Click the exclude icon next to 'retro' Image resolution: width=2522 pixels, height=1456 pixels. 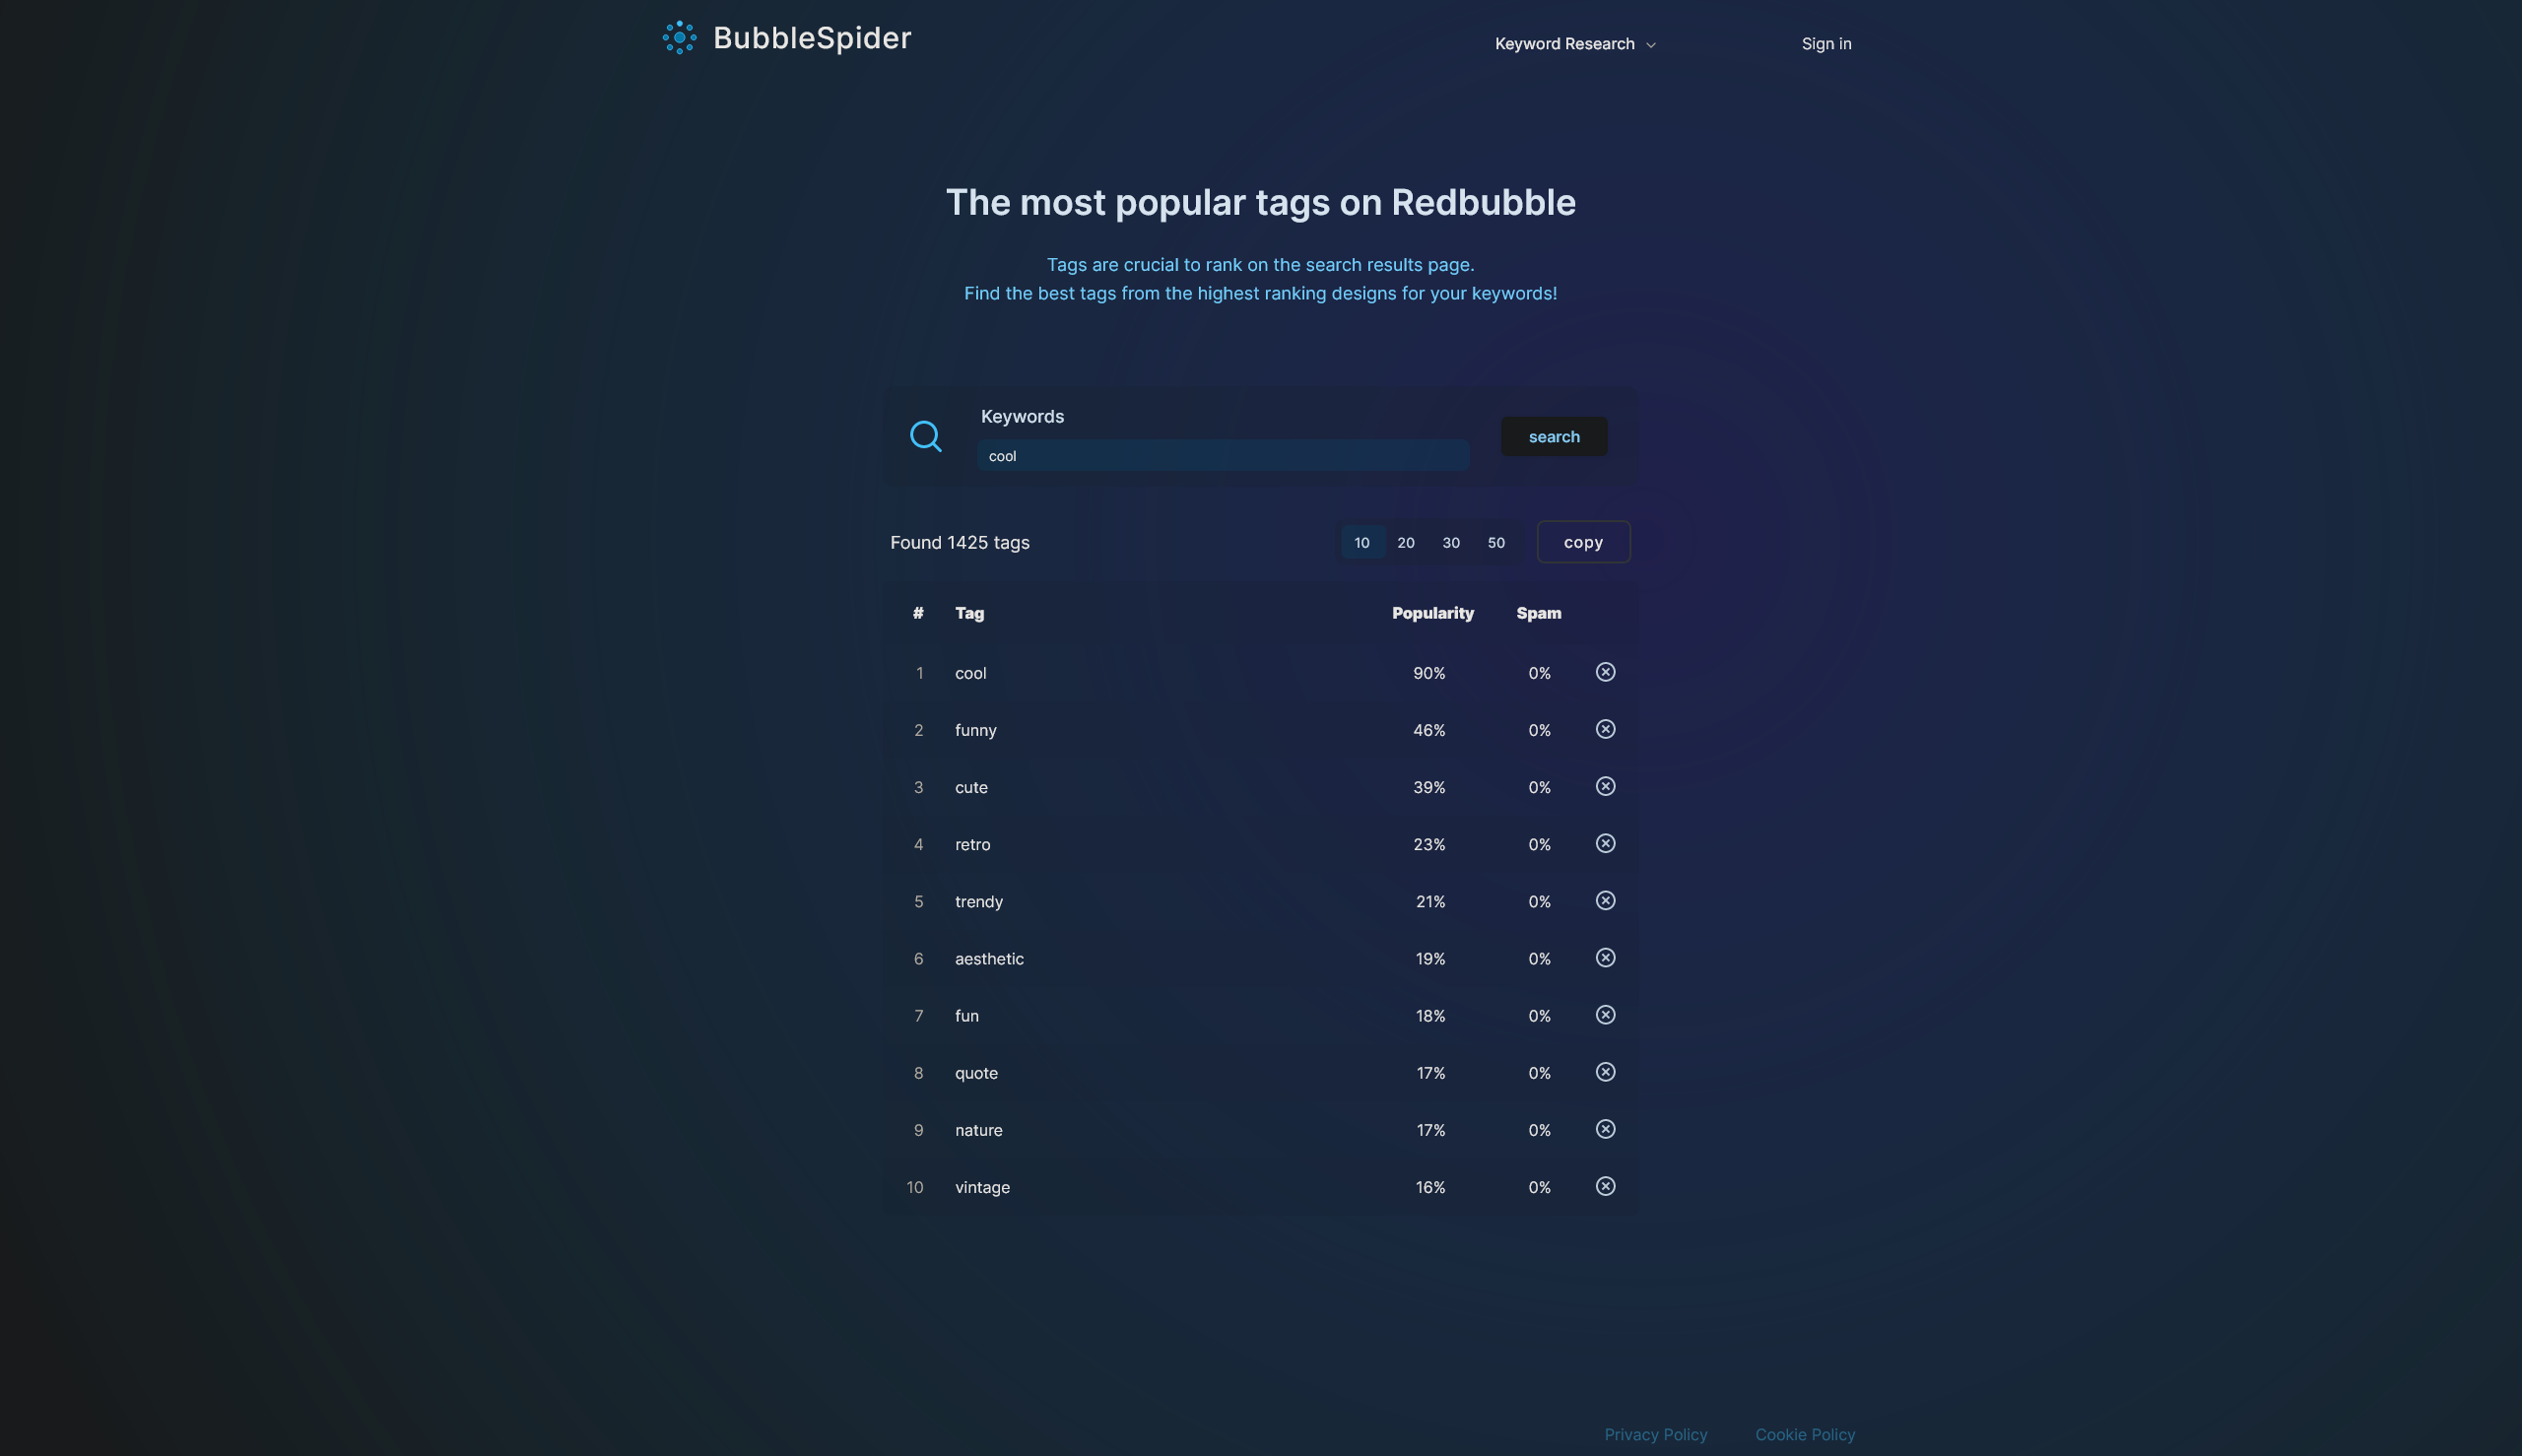pos(1605,844)
